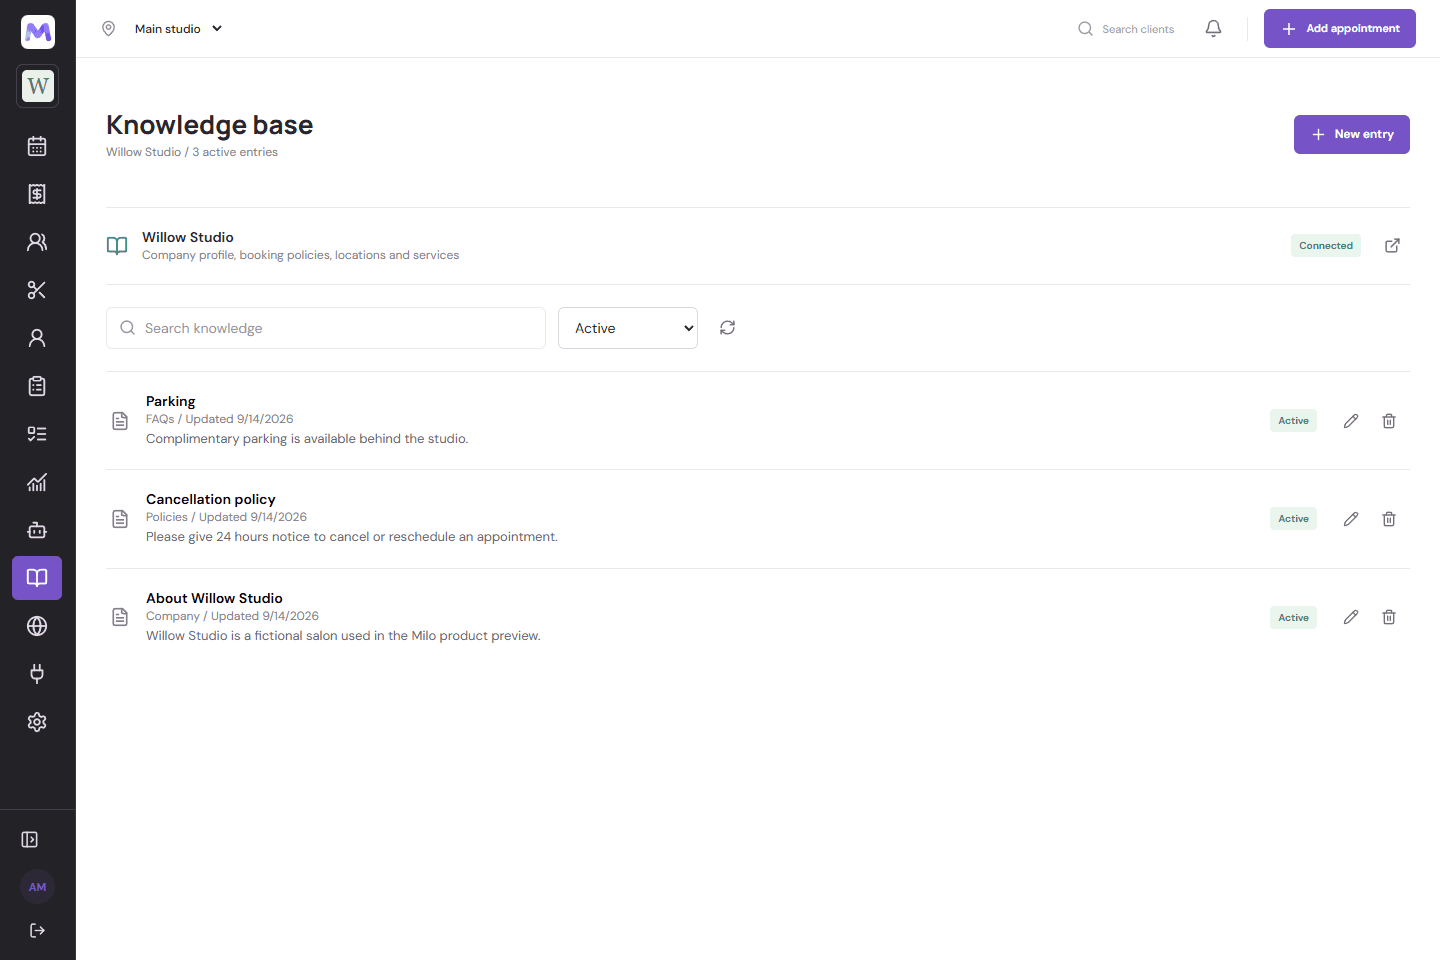Click the Willow Studio source title
Viewport: 1440px width, 960px height.
tap(188, 237)
